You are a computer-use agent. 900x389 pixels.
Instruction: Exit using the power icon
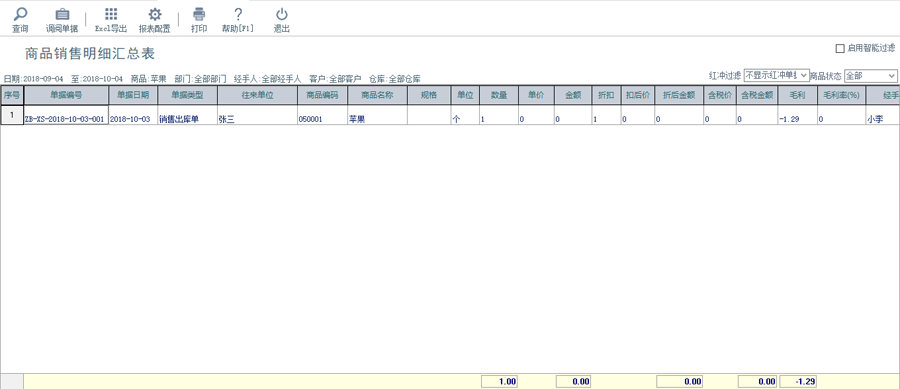point(281,14)
